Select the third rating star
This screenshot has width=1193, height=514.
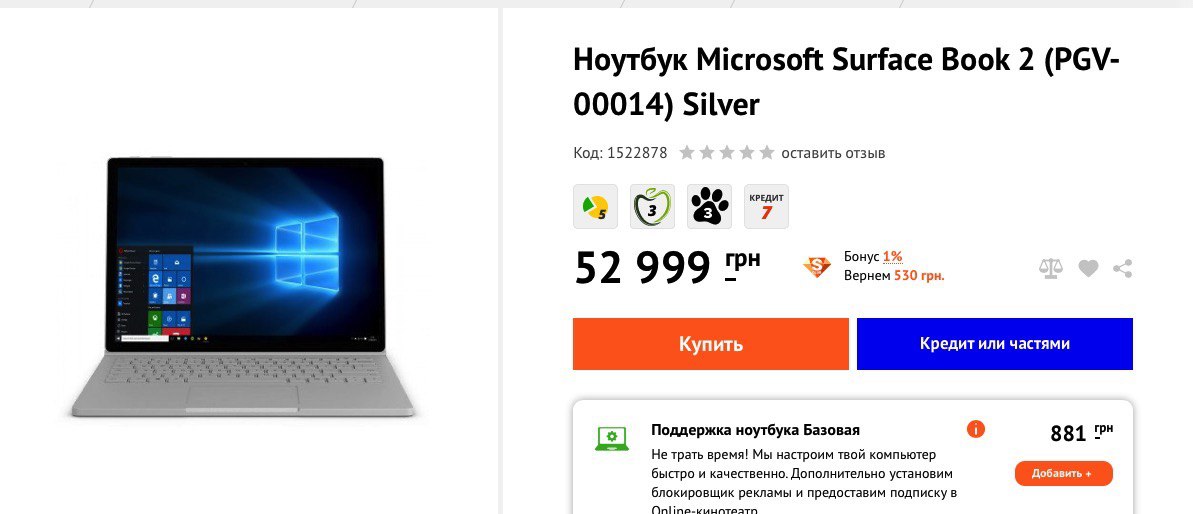click(x=727, y=153)
